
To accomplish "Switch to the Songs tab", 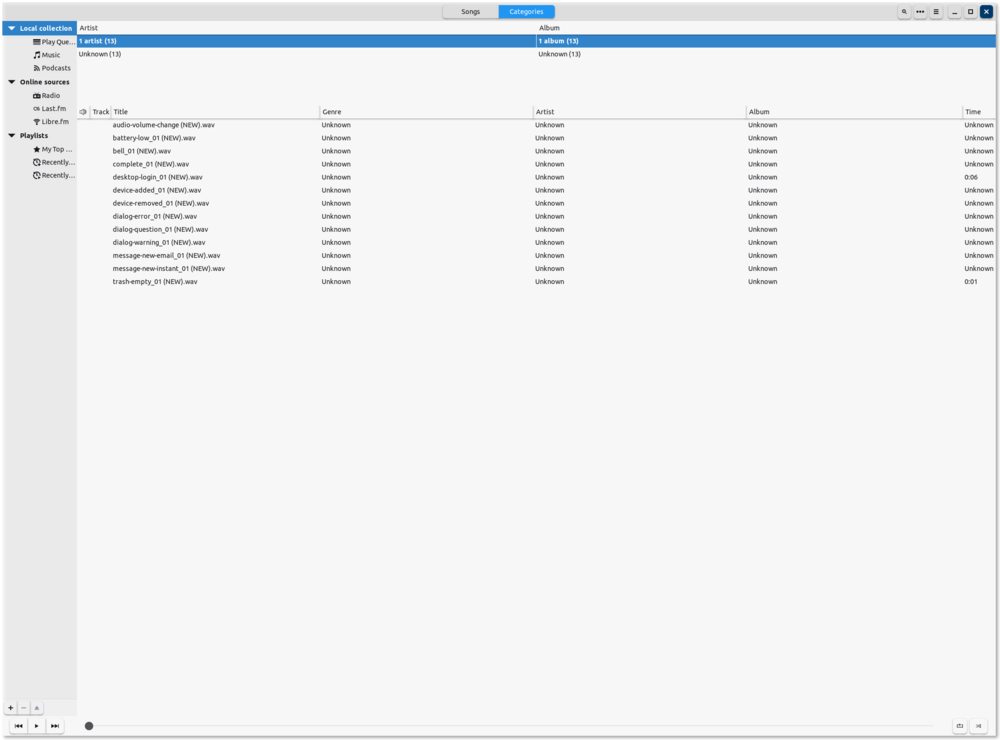I will point(470,12).
